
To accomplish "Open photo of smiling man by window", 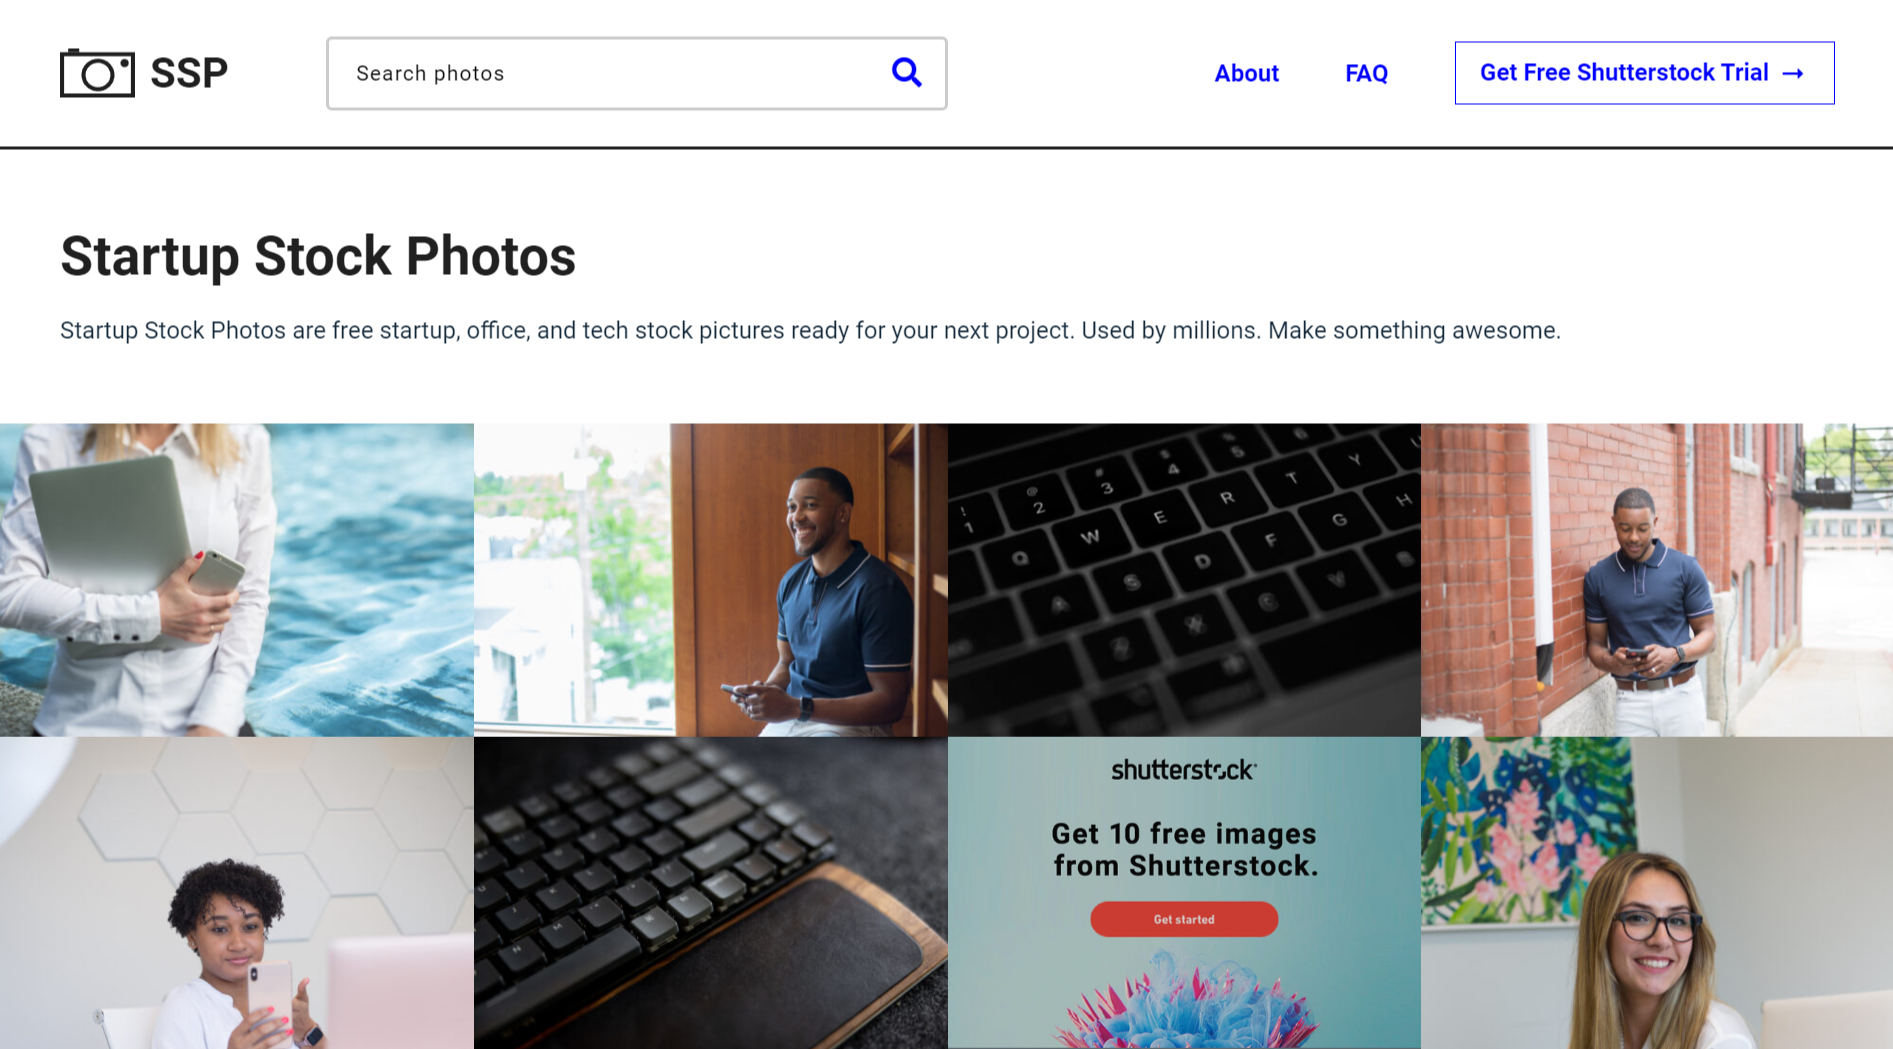I will 710,580.
